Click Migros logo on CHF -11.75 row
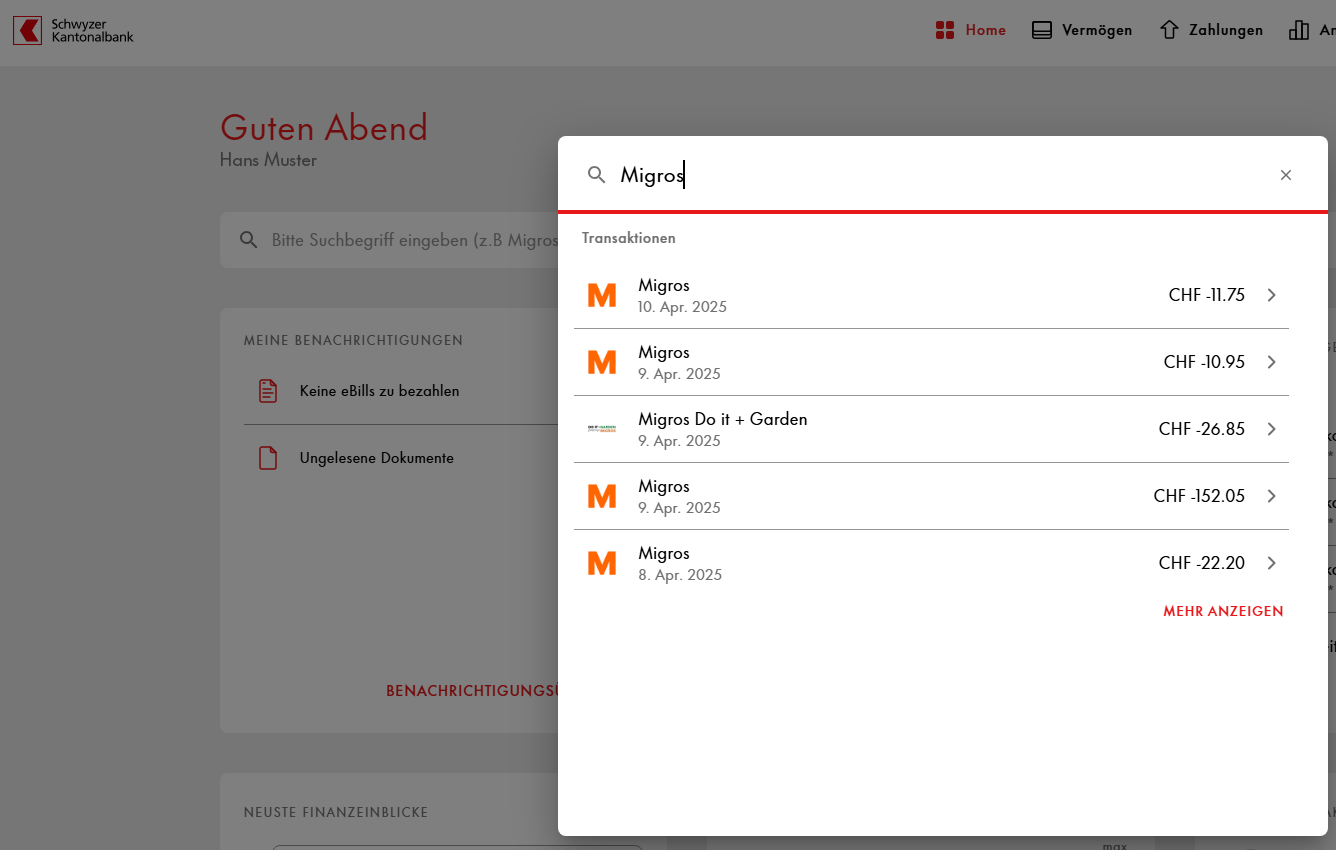 [x=602, y=295]
